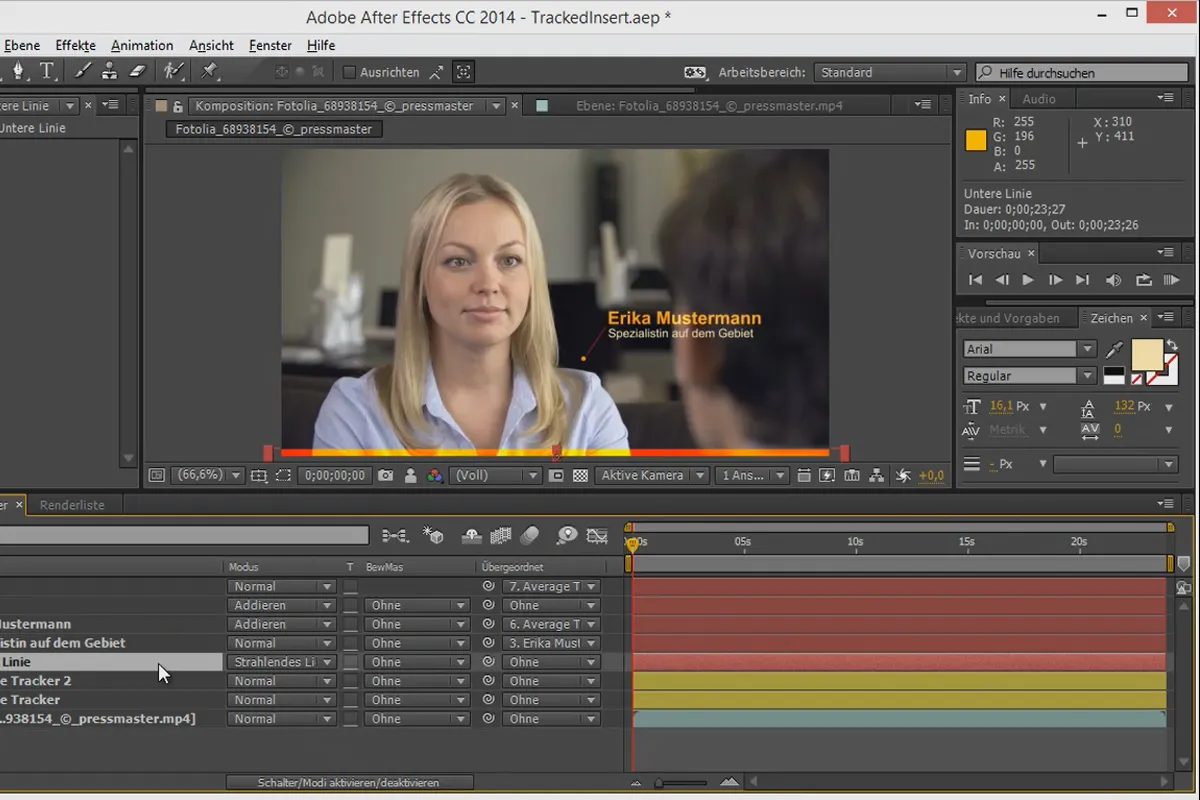Image resolution: width=1200 pixels, height=800 pixels.
Task: Start RAM preview in Vorschau panel
Action: [x=1172, y=281]
